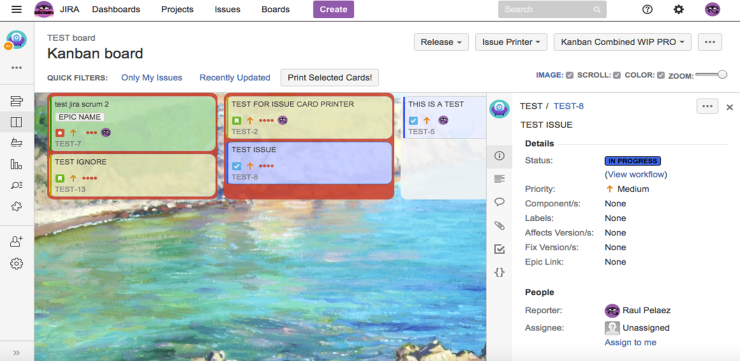Show the Details info tab icon
This screenshot has width=740, height=361.
click(x=499, y=156)
